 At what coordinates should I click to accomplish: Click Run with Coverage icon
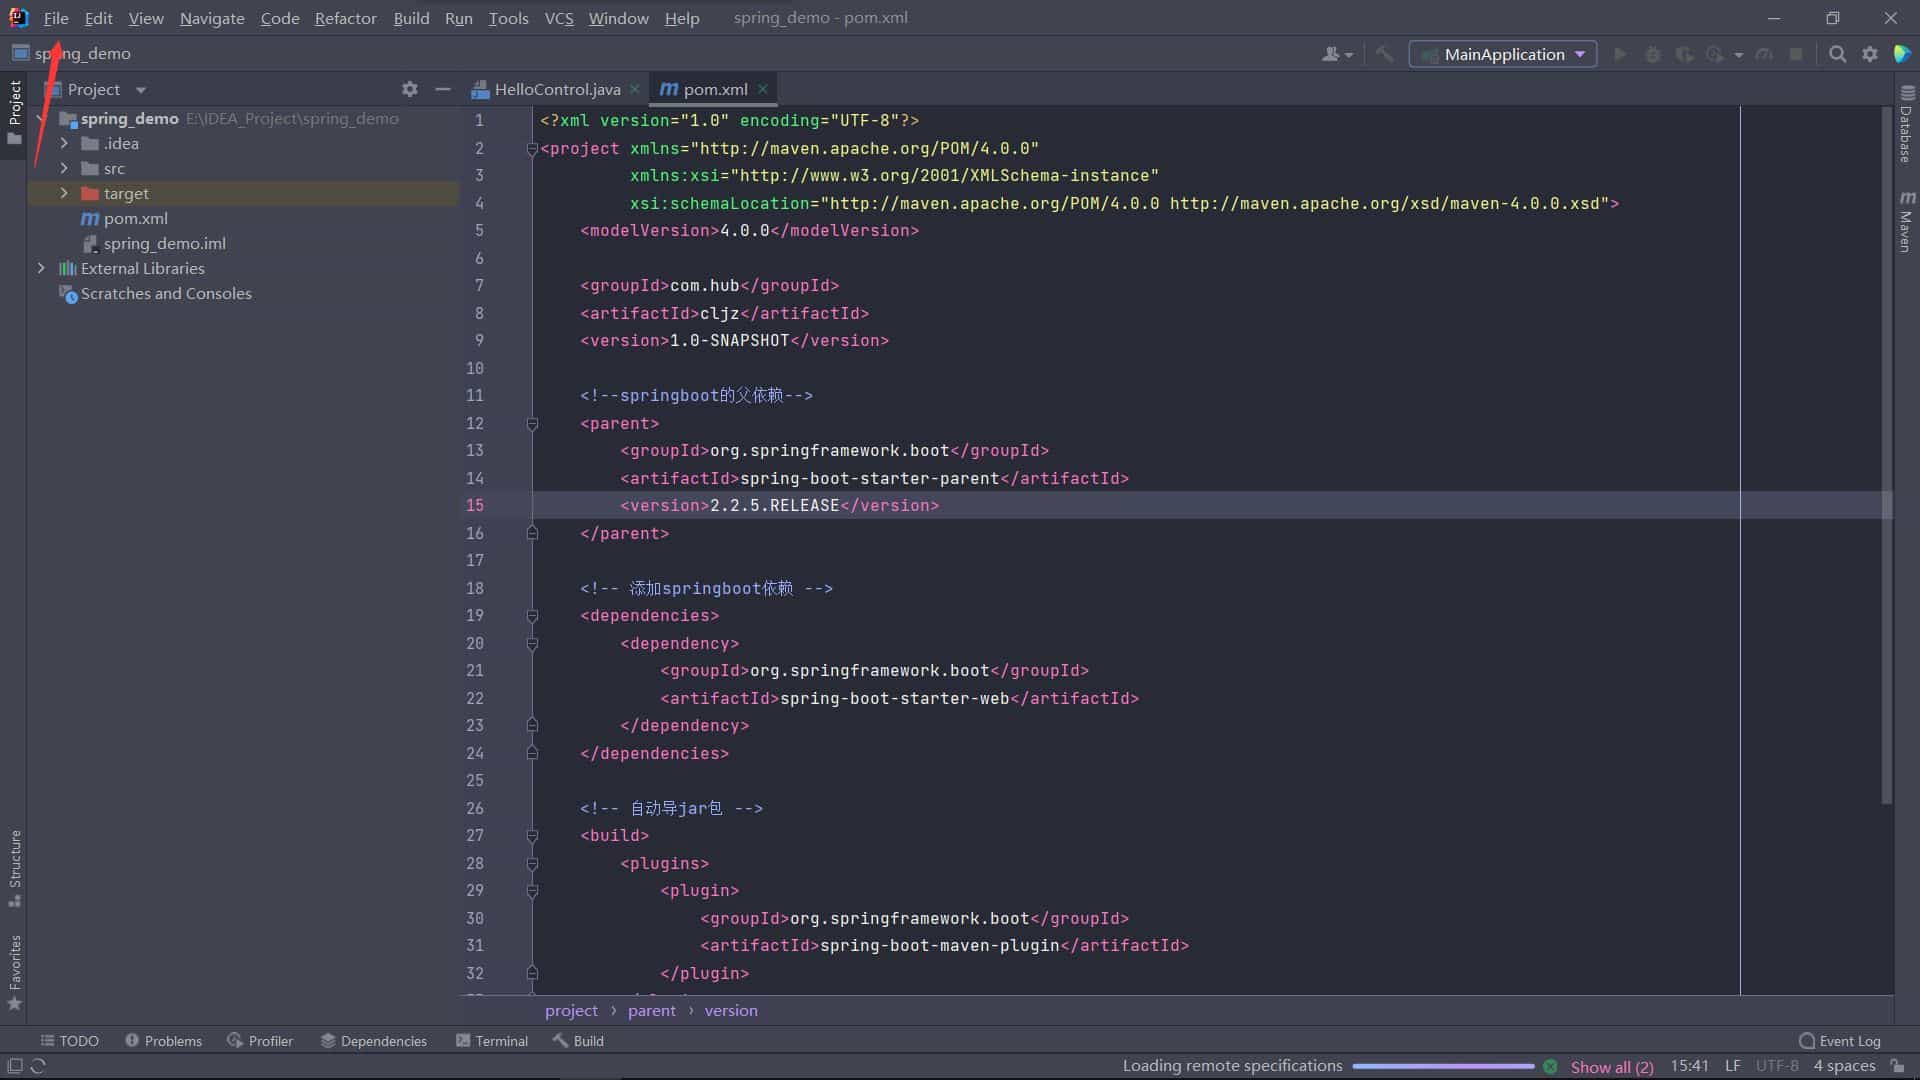pyautogui.click(x=1684, y=54)
